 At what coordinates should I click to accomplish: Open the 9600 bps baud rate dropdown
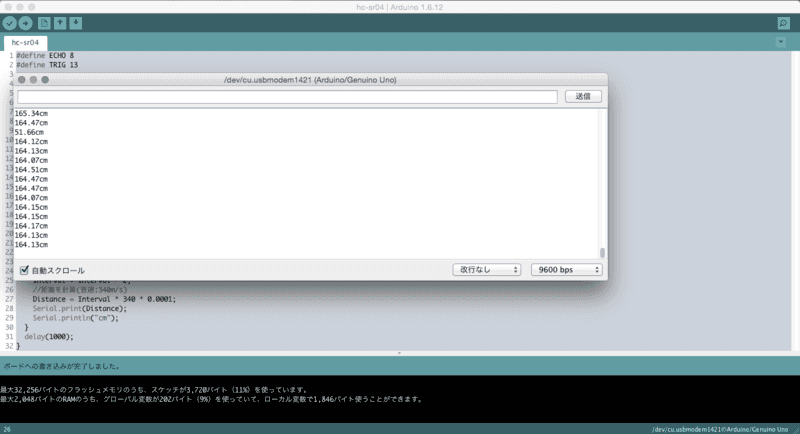click(567, 270)
